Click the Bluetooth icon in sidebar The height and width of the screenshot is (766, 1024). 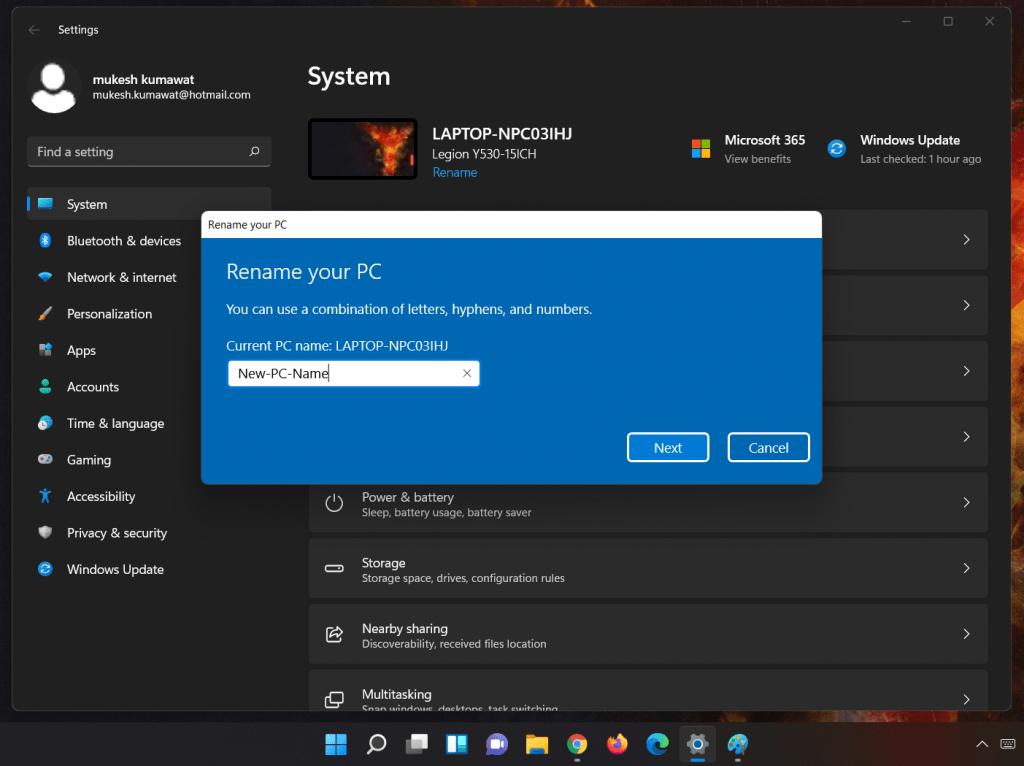(x=45, y=240)
